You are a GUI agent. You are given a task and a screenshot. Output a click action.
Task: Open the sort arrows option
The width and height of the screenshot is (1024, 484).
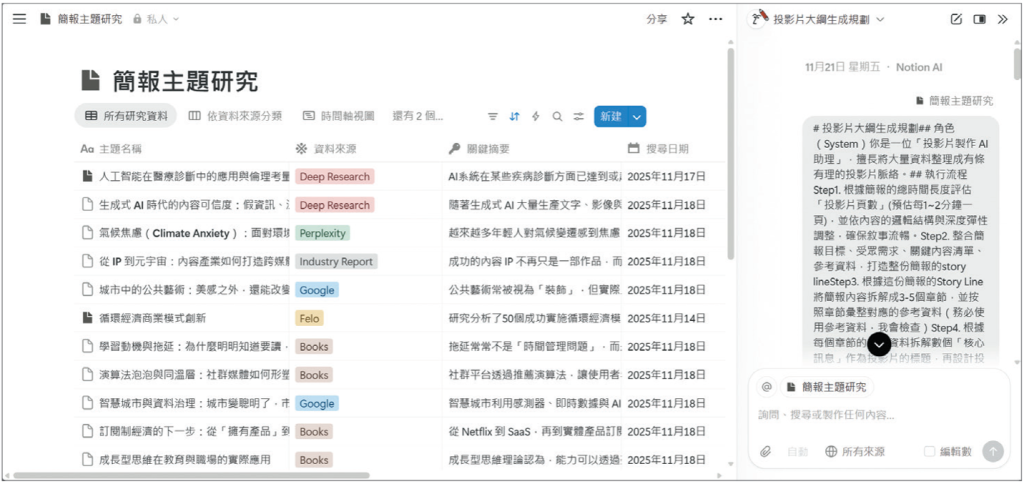point(514,116)
